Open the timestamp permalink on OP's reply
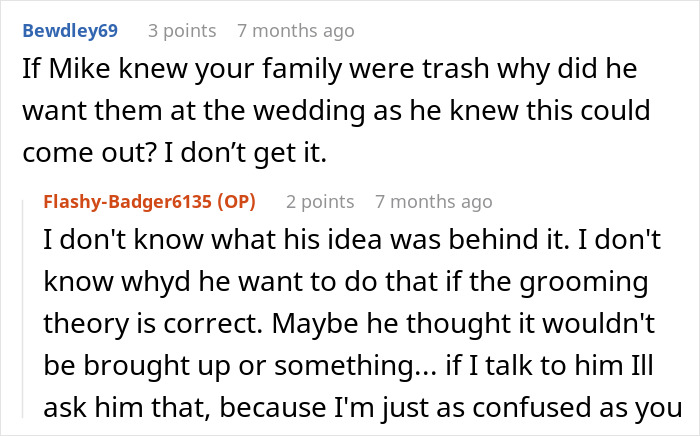700x436 pixels. coord(434,202)
